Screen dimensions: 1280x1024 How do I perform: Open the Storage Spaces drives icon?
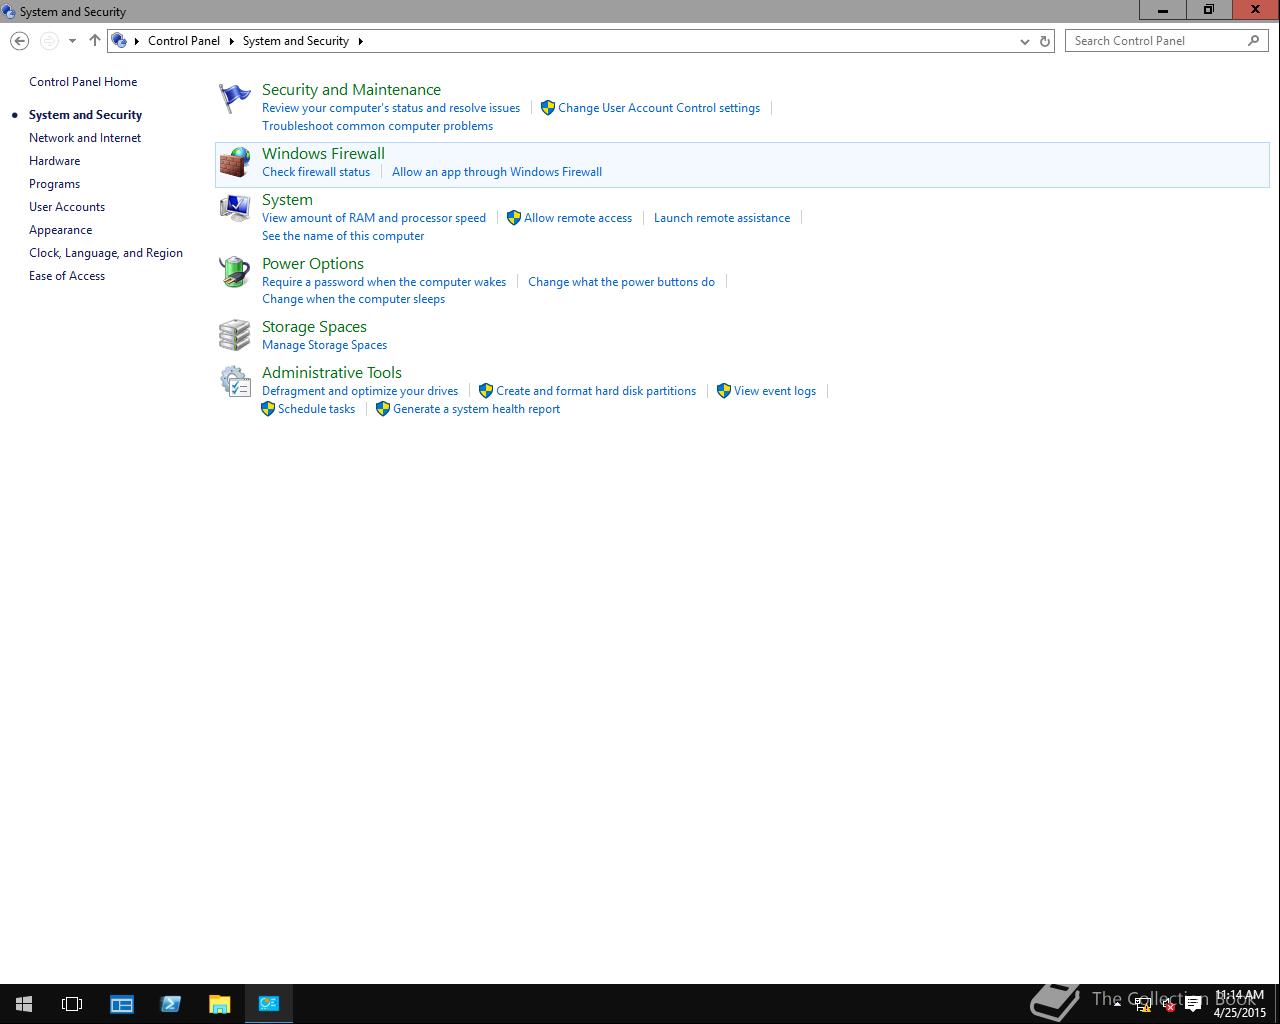(235, 335)
